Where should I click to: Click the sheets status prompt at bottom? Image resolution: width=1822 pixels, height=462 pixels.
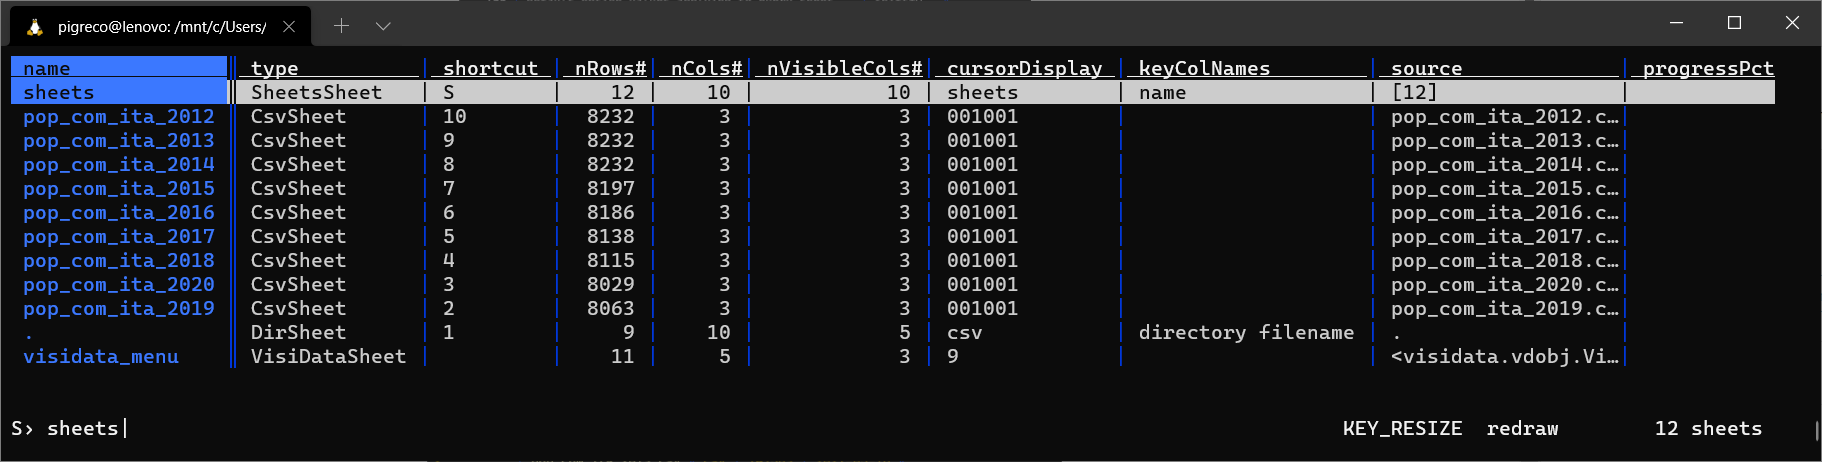click(82, 429)
